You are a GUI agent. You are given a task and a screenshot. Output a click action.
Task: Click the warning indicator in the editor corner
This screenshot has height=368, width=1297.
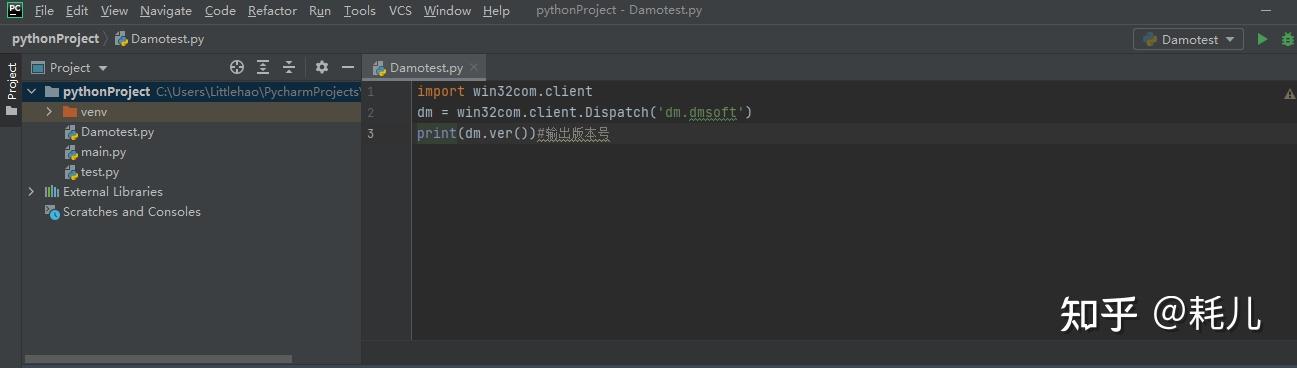tap(1289, 93)
